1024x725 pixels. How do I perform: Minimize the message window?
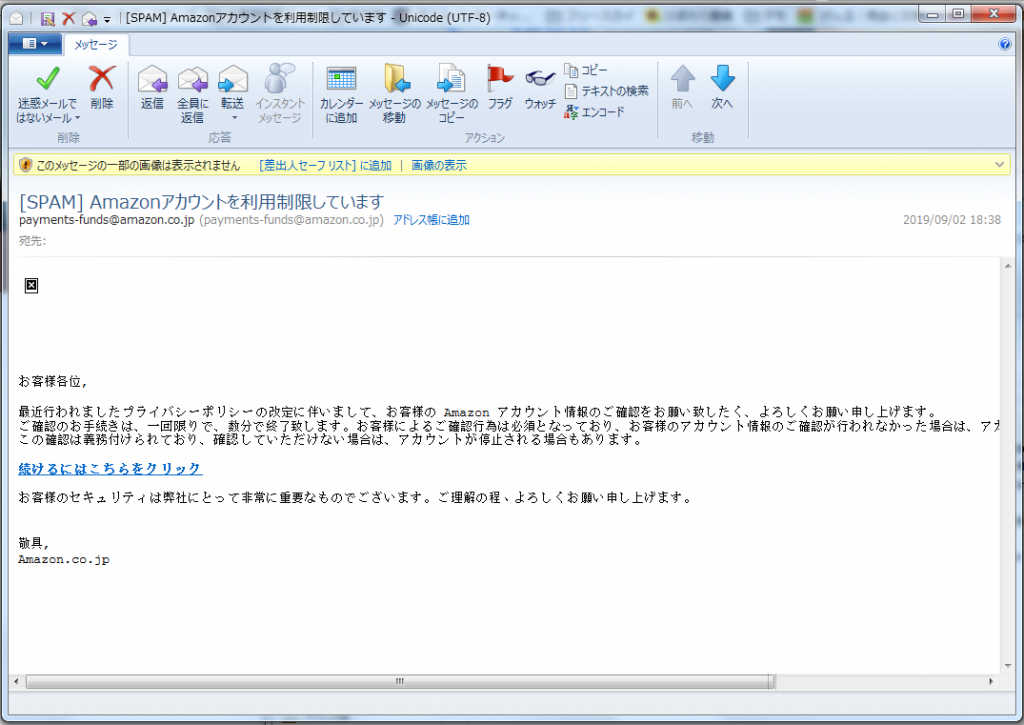click(932, 14)
